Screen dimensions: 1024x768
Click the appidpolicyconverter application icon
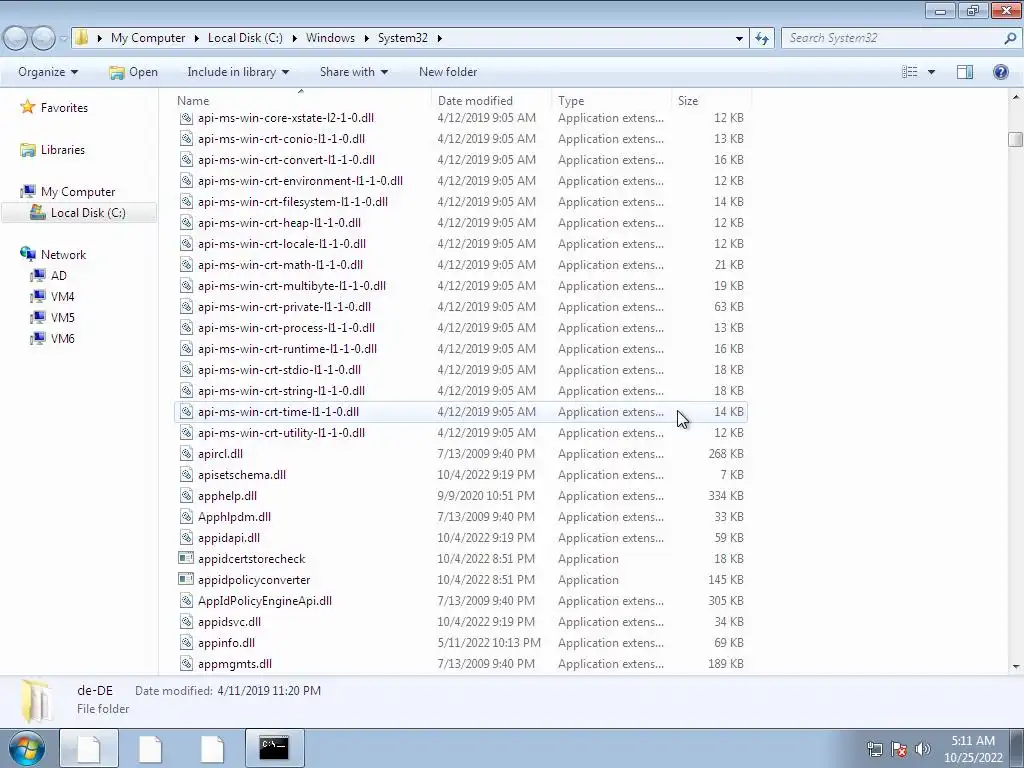click(x=186, y=579)
